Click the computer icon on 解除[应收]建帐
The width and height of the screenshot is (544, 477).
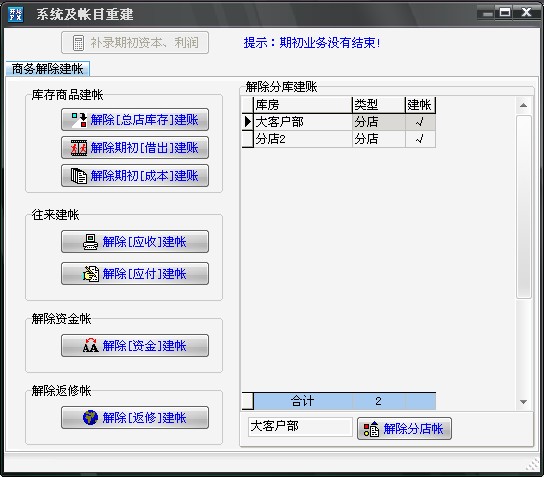pos(91,242)
